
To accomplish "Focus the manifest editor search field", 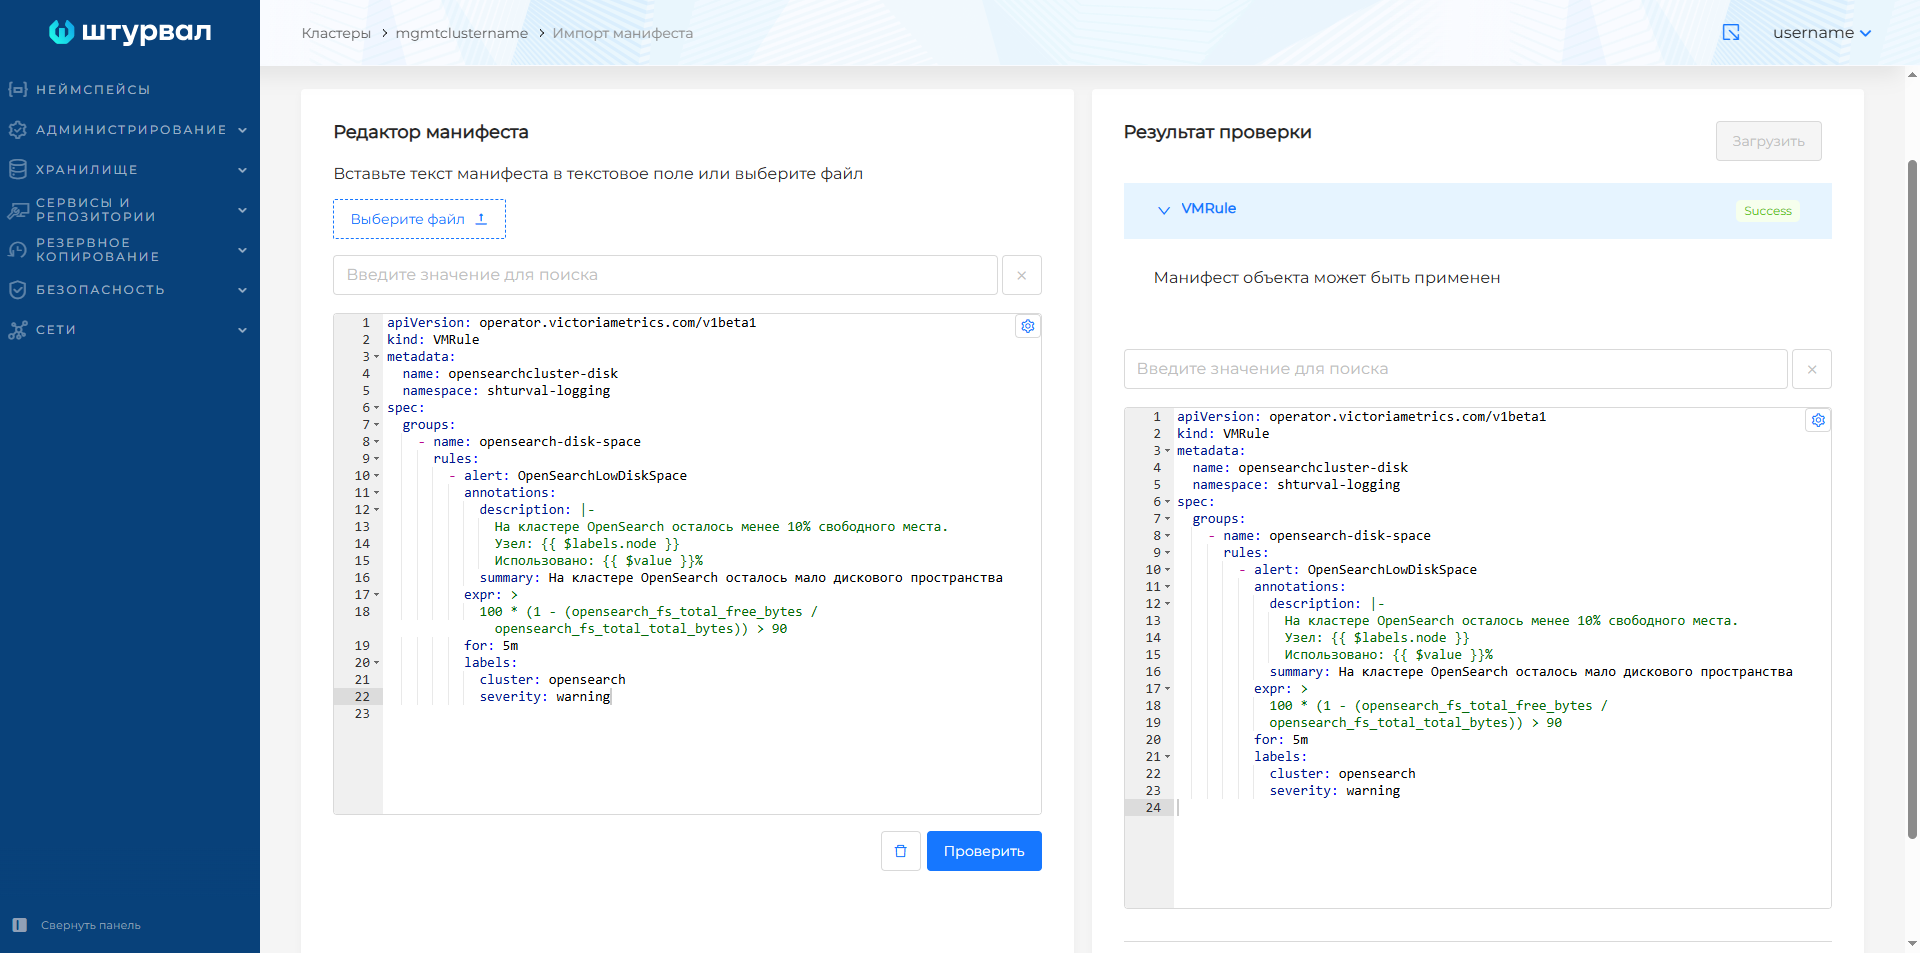I will 665,275.
